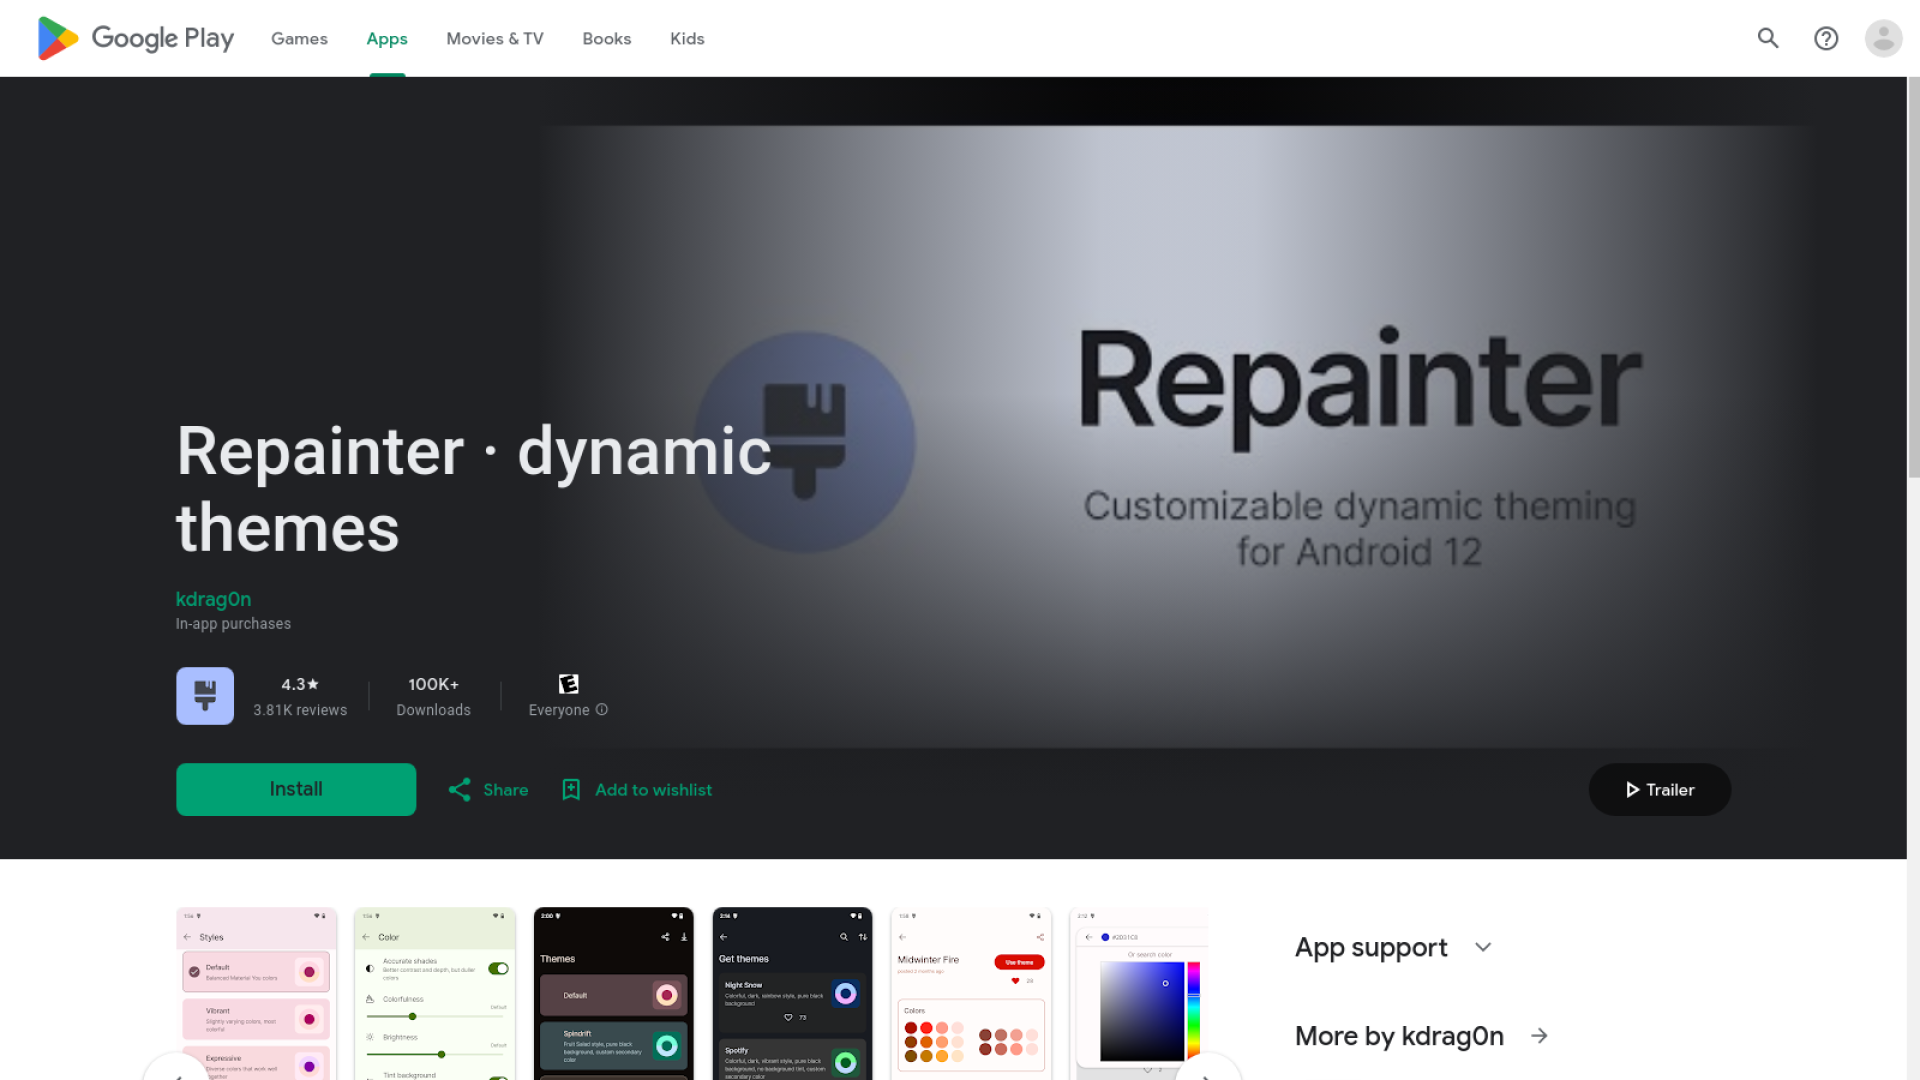This screenshot has height=1080, width=1920.
Task: Open More by kdrag0n arrow
Action: [x=1539, y=1036]
